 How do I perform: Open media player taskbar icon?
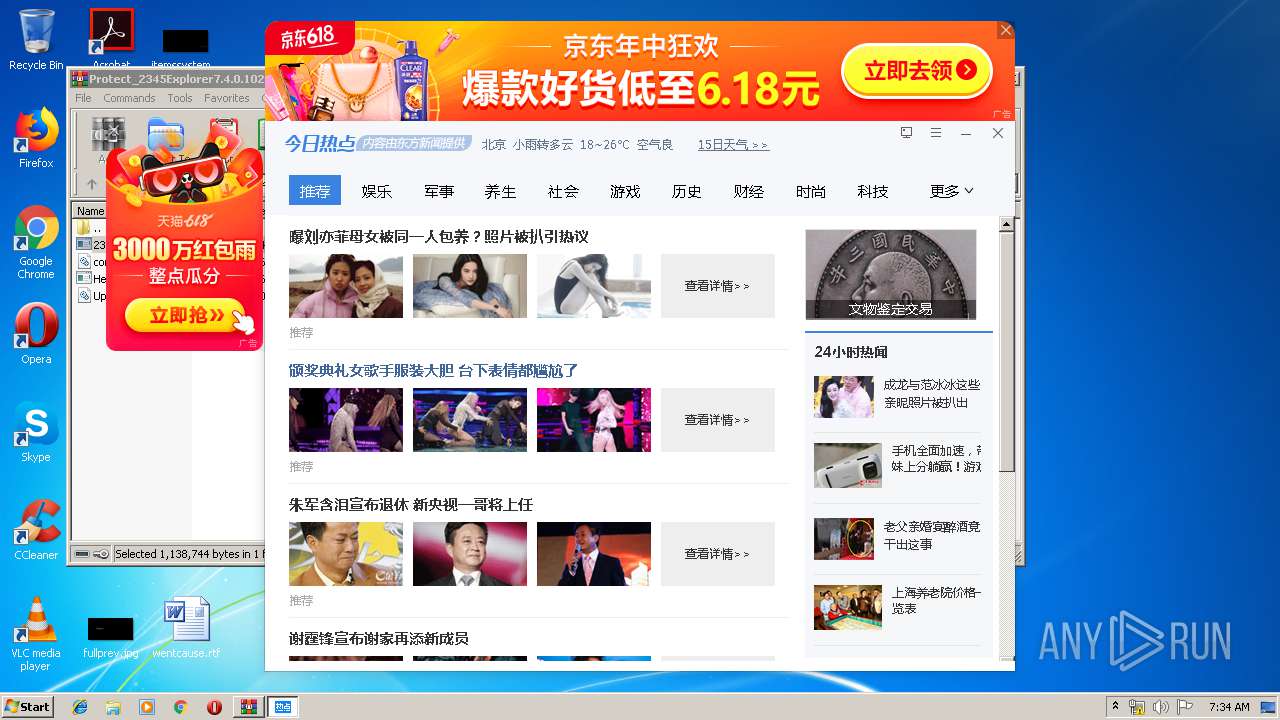pos(147,707)
